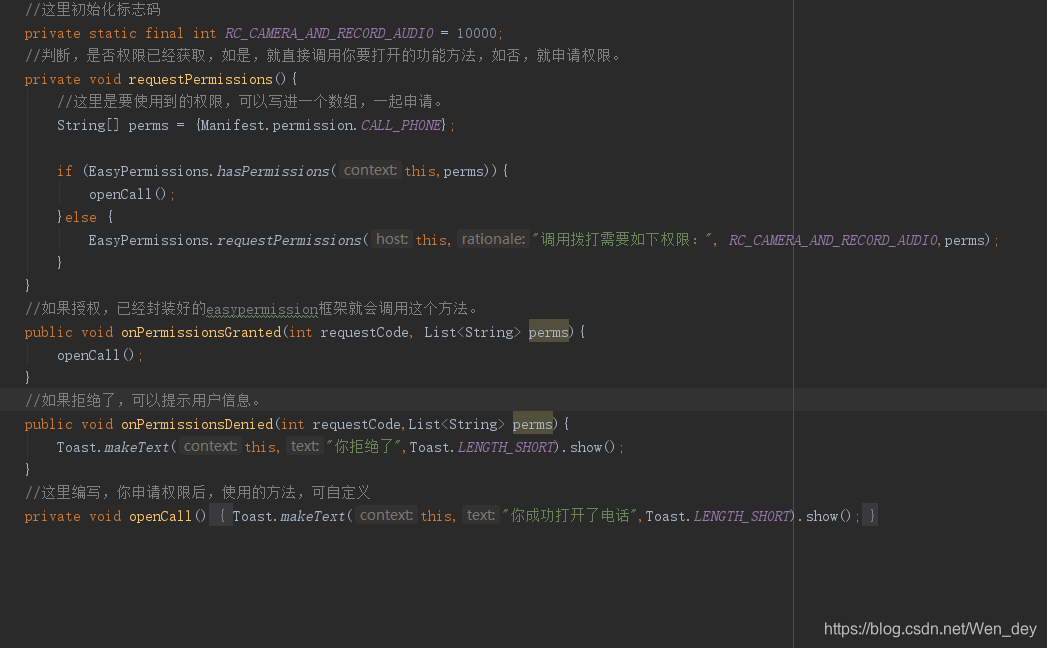Click EasyPermissions.requestPermissions call
The width and height of the screenshot is (1047, 648).
tap(224, 240)
